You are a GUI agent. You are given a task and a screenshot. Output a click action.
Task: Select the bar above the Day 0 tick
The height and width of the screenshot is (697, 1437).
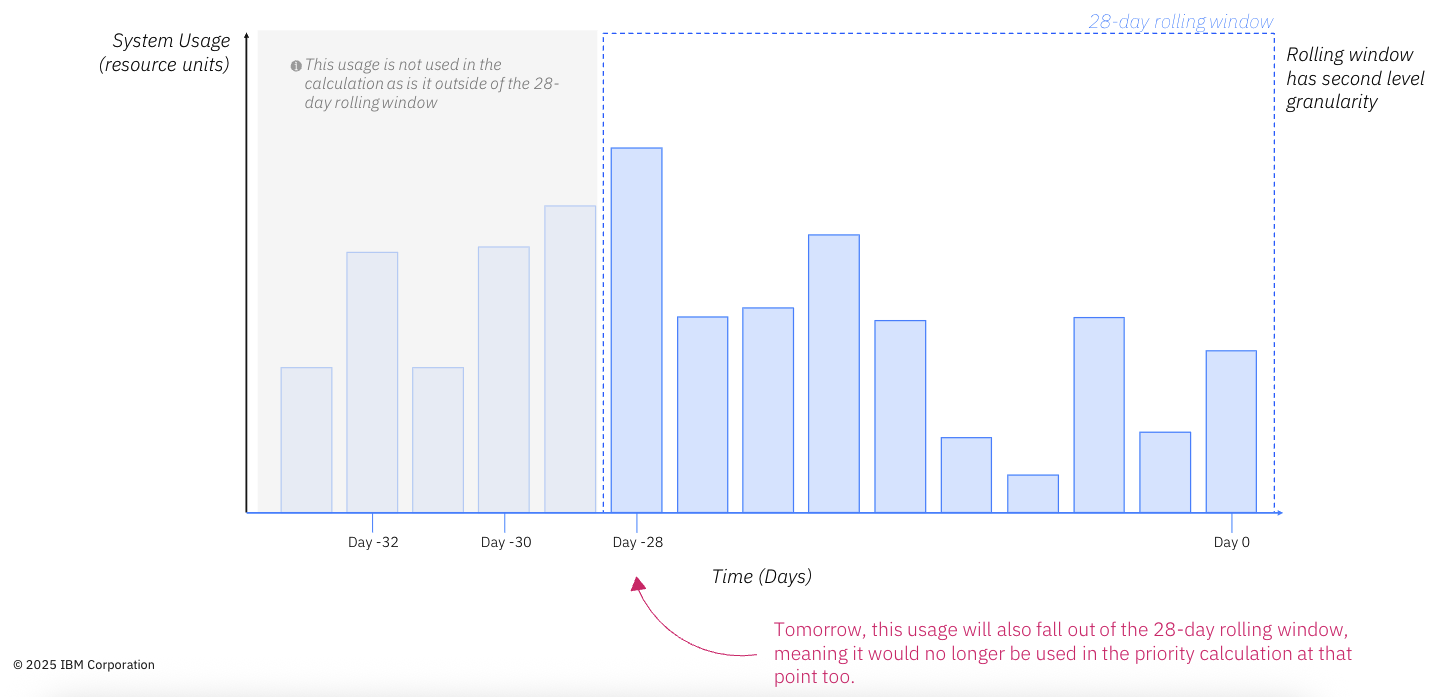tap(1231, 431)
